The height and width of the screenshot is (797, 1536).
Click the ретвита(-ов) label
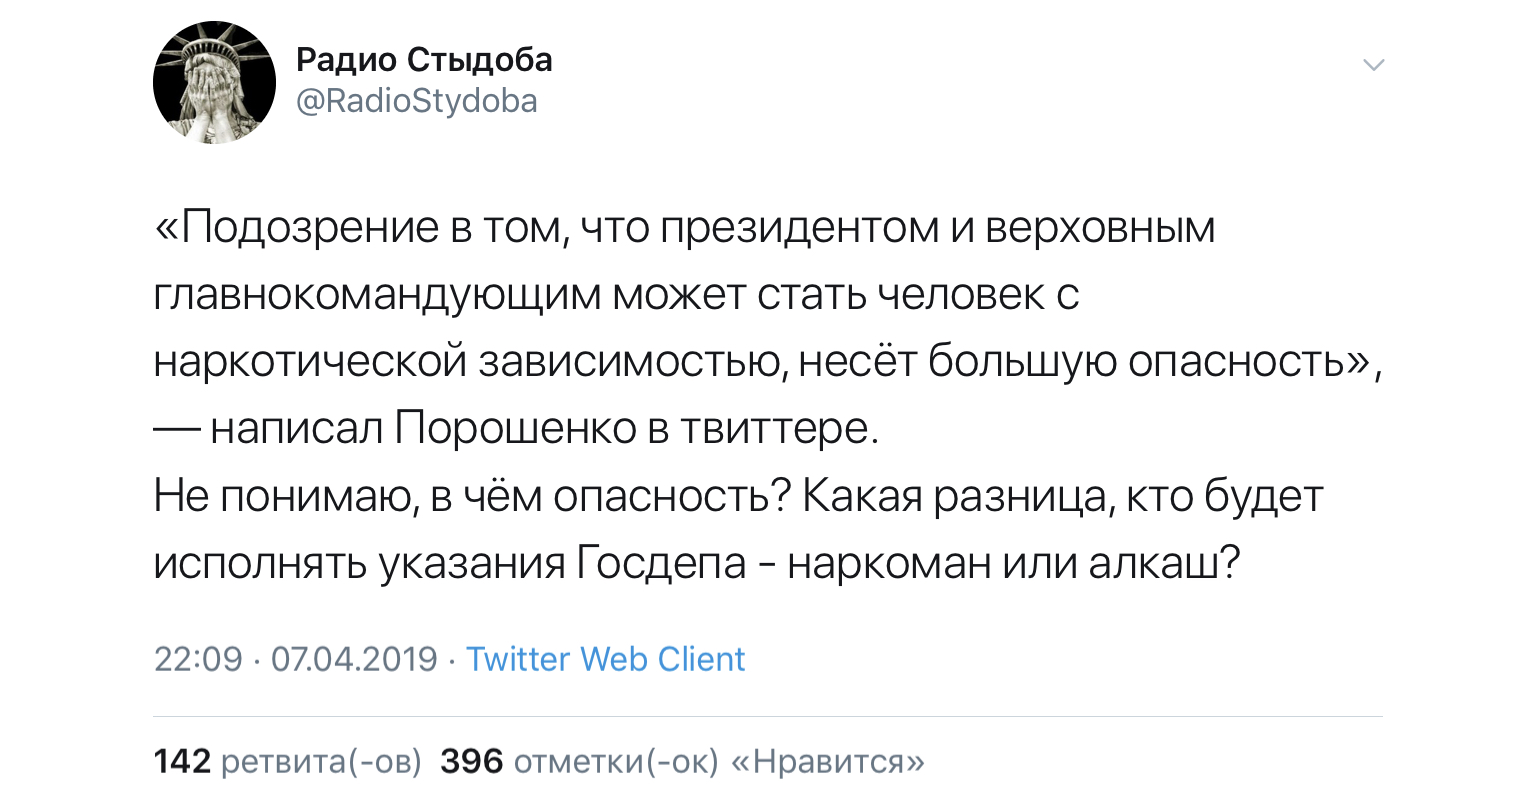(321, 762)
